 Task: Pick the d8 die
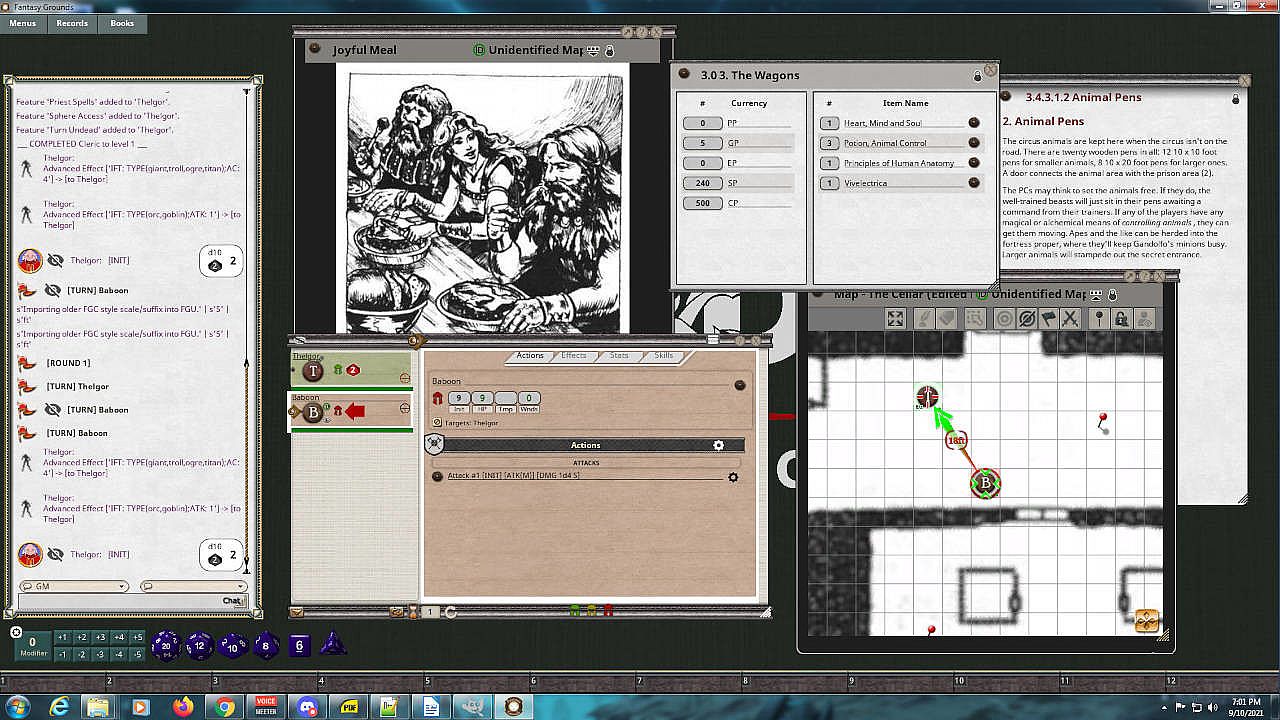pyautogui.click(x=266, y=646)
